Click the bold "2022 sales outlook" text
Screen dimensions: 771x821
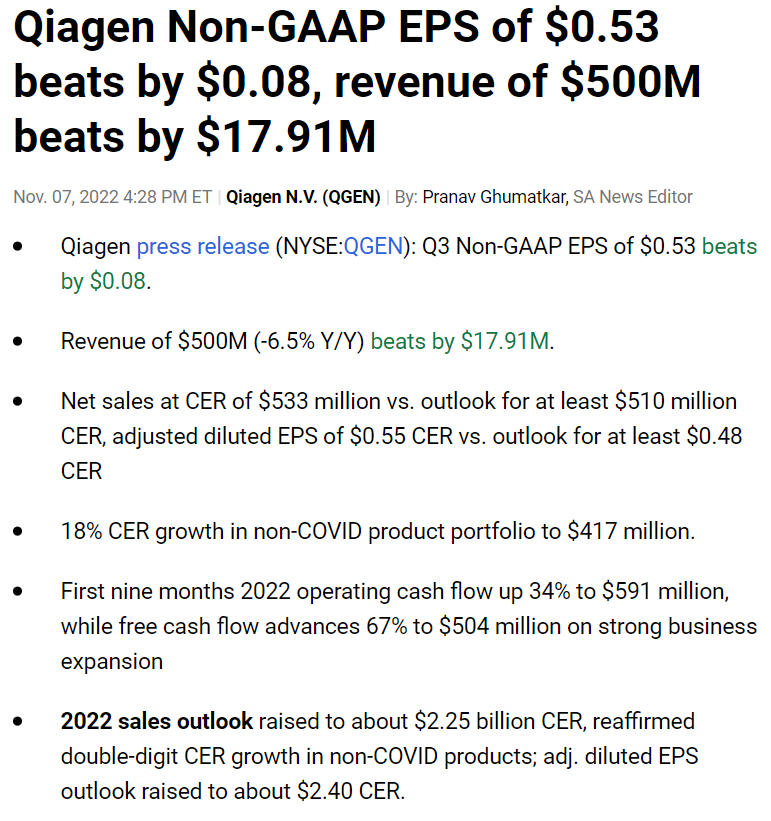pos(157,721)
